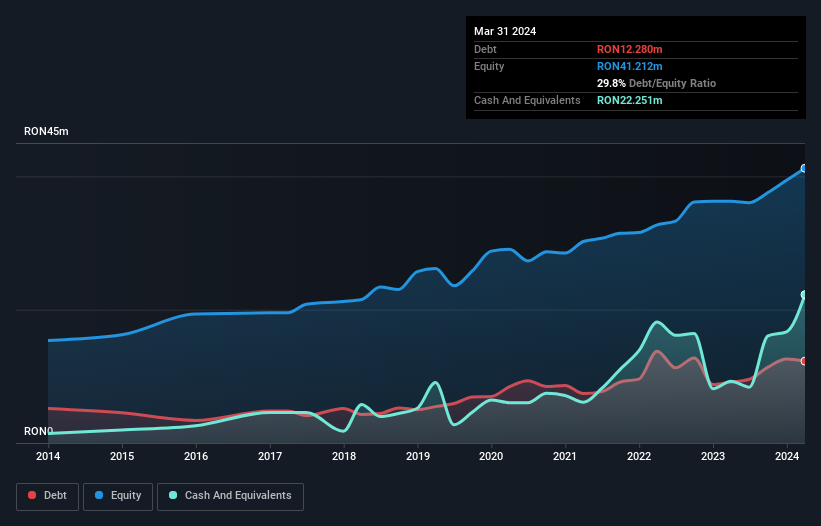
Task: Select the Cash endpoint marker on chart
Action: [804, 295]
